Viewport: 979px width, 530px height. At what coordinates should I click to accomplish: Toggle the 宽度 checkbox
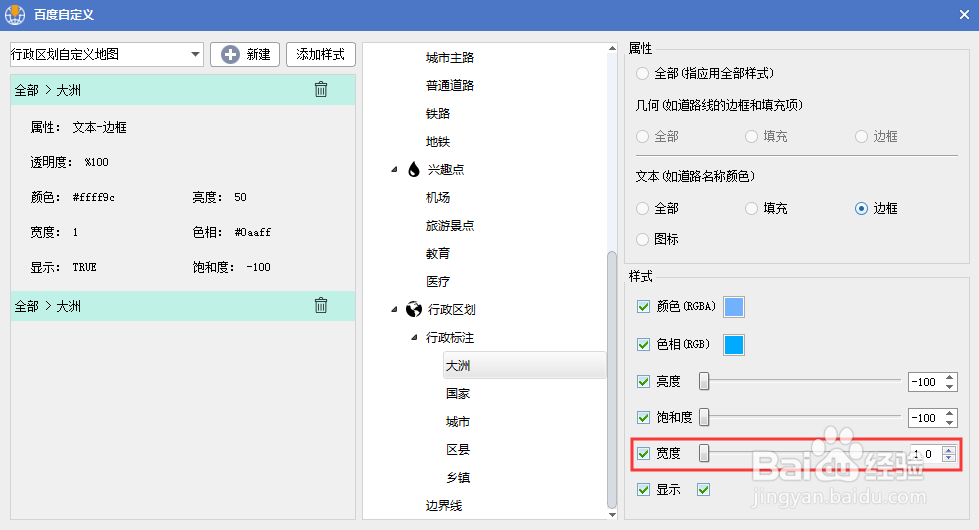click(643, 454)
